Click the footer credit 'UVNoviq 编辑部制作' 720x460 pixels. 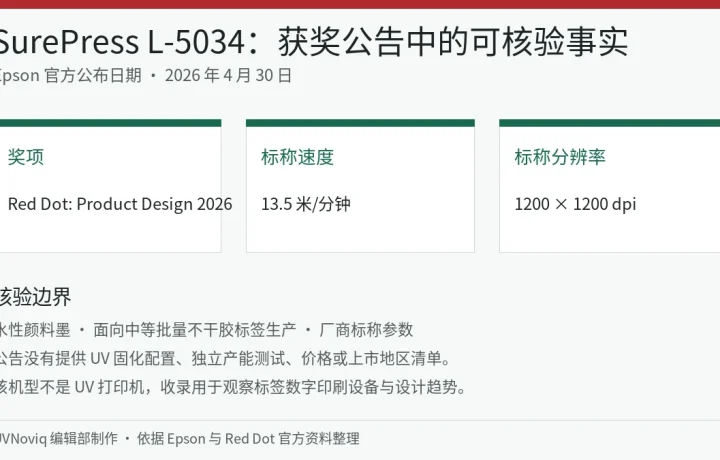(59, 438)
